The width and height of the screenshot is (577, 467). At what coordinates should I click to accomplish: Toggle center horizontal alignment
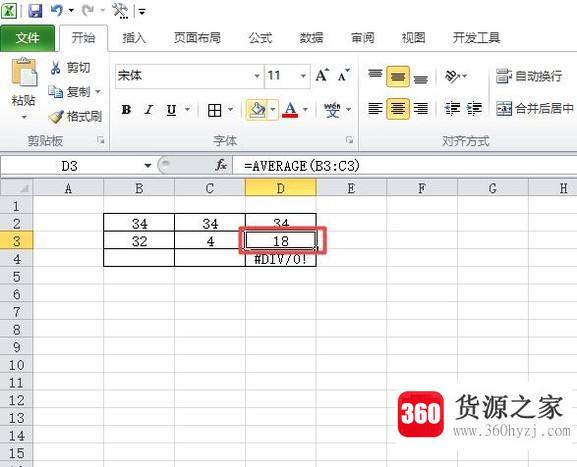(x=398, y=109)
